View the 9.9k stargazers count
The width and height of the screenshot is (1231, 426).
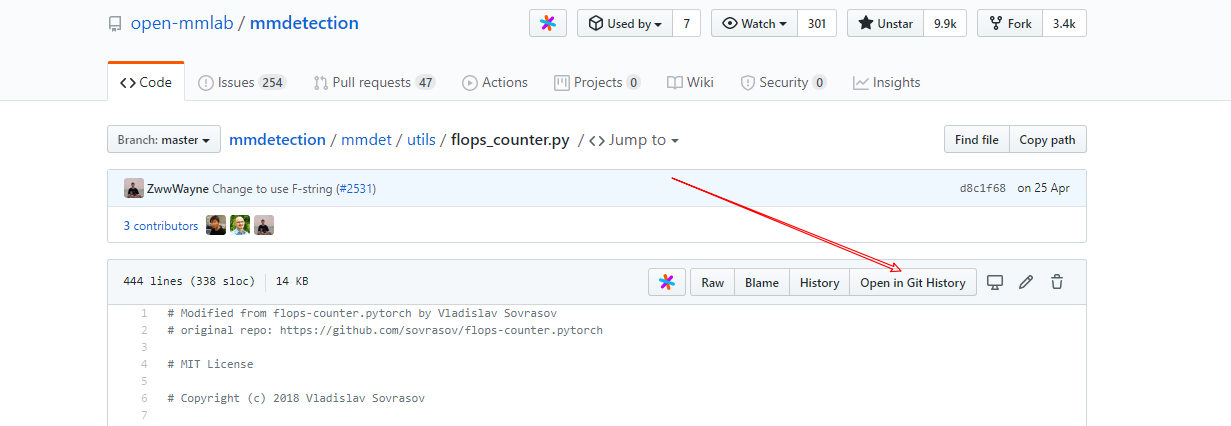coord(945,23)
